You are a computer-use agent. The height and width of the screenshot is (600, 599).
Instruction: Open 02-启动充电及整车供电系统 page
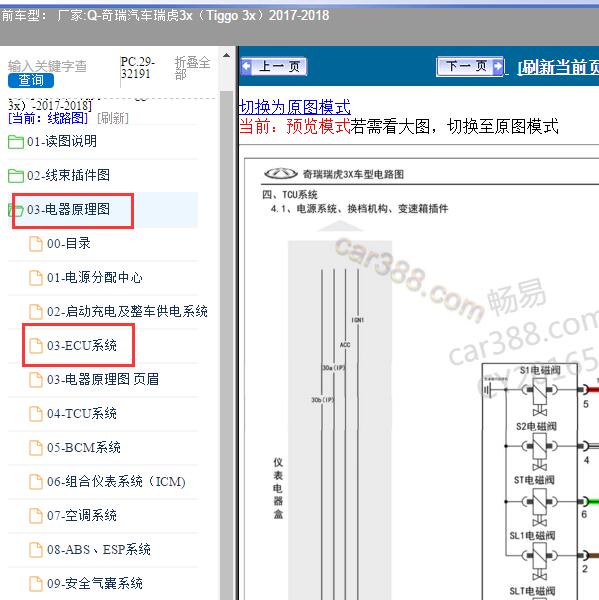pyautogui.click(x=127, y=311)
